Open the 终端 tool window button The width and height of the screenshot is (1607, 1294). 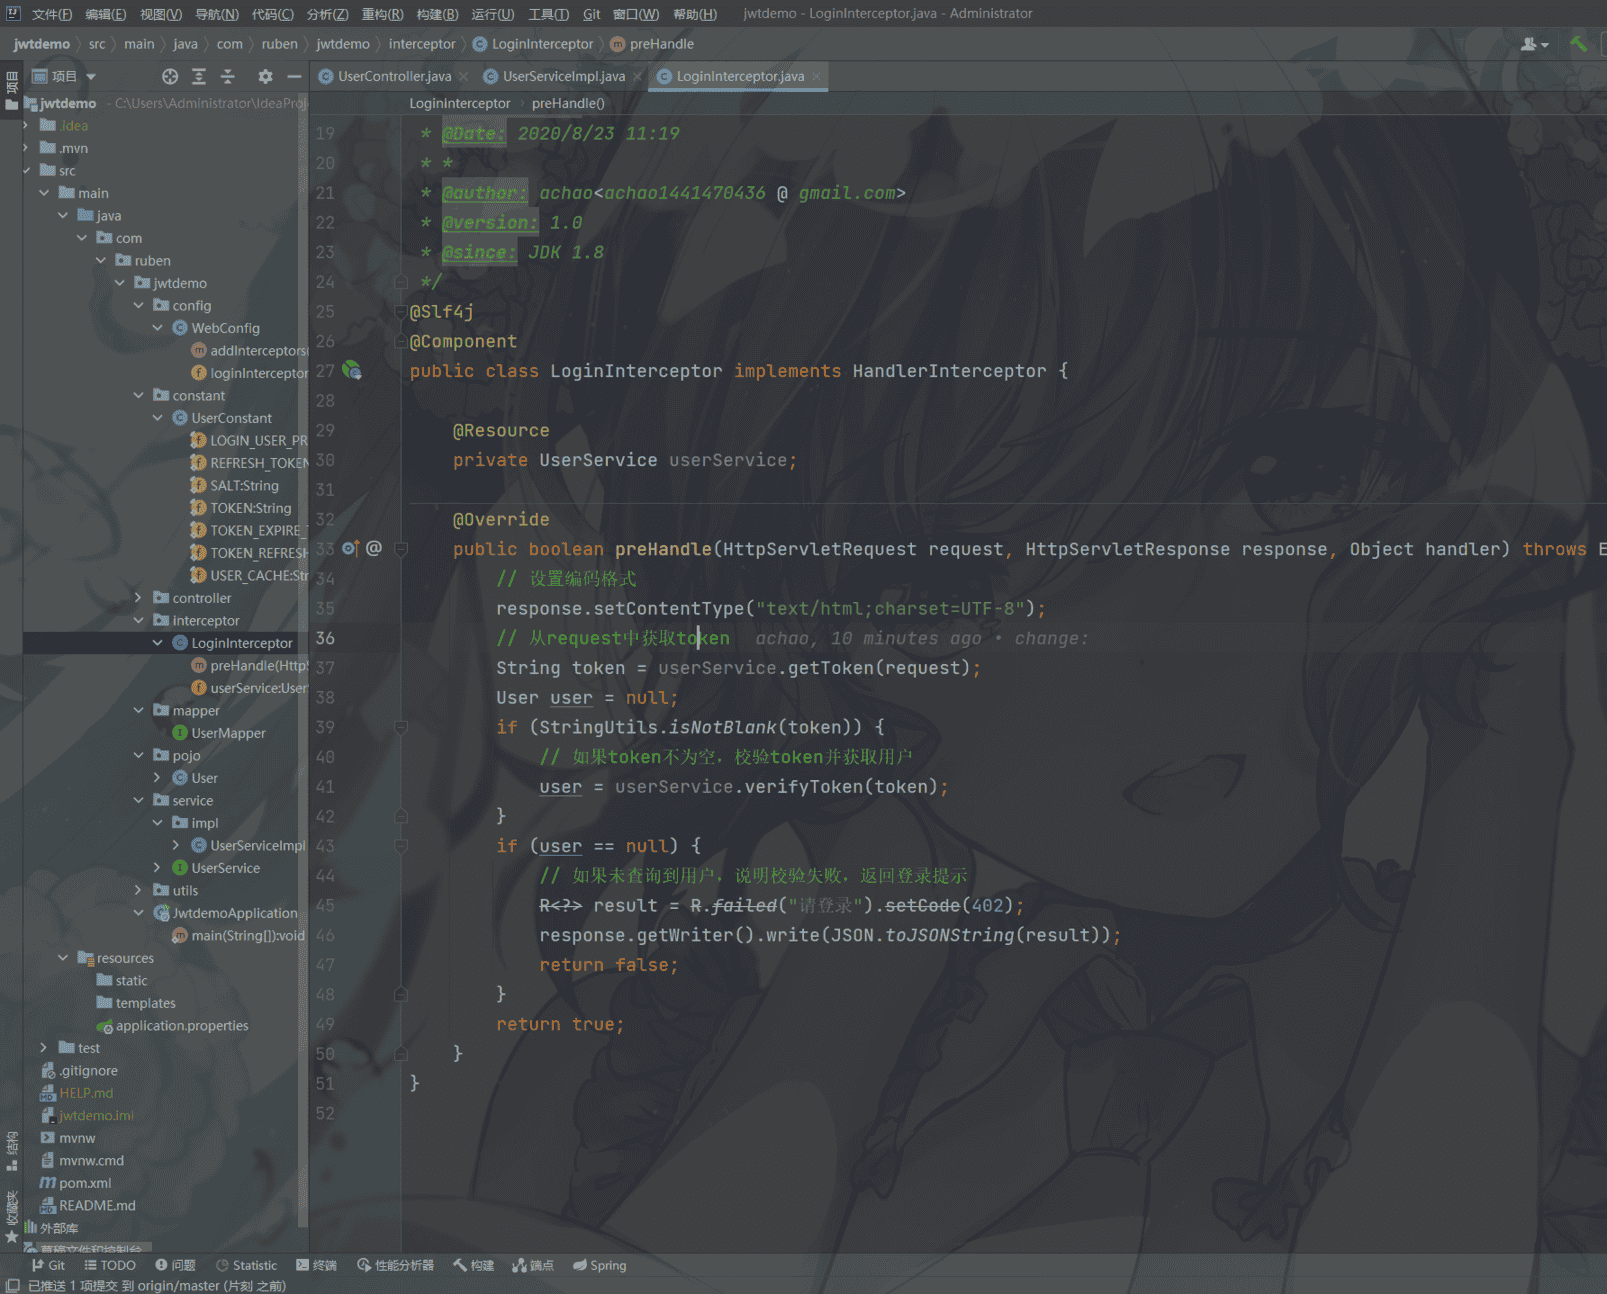coord(317,1266)
